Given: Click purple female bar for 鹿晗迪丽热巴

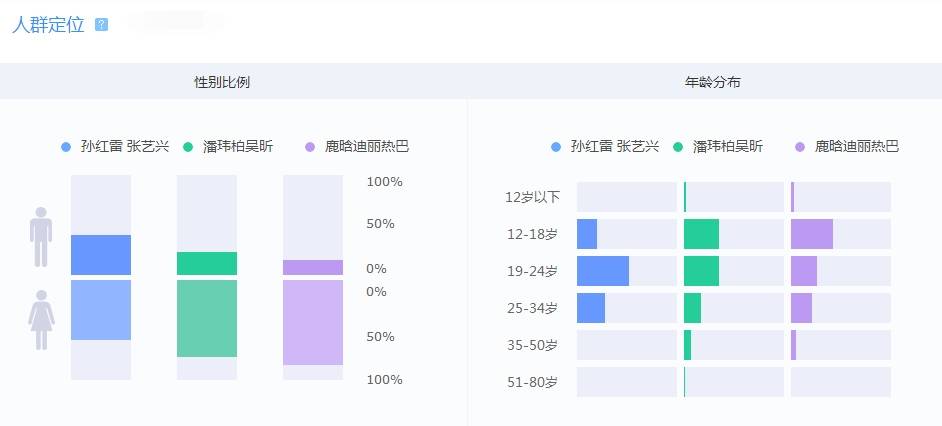Looking at the screenshot, I should click(313, 322).
